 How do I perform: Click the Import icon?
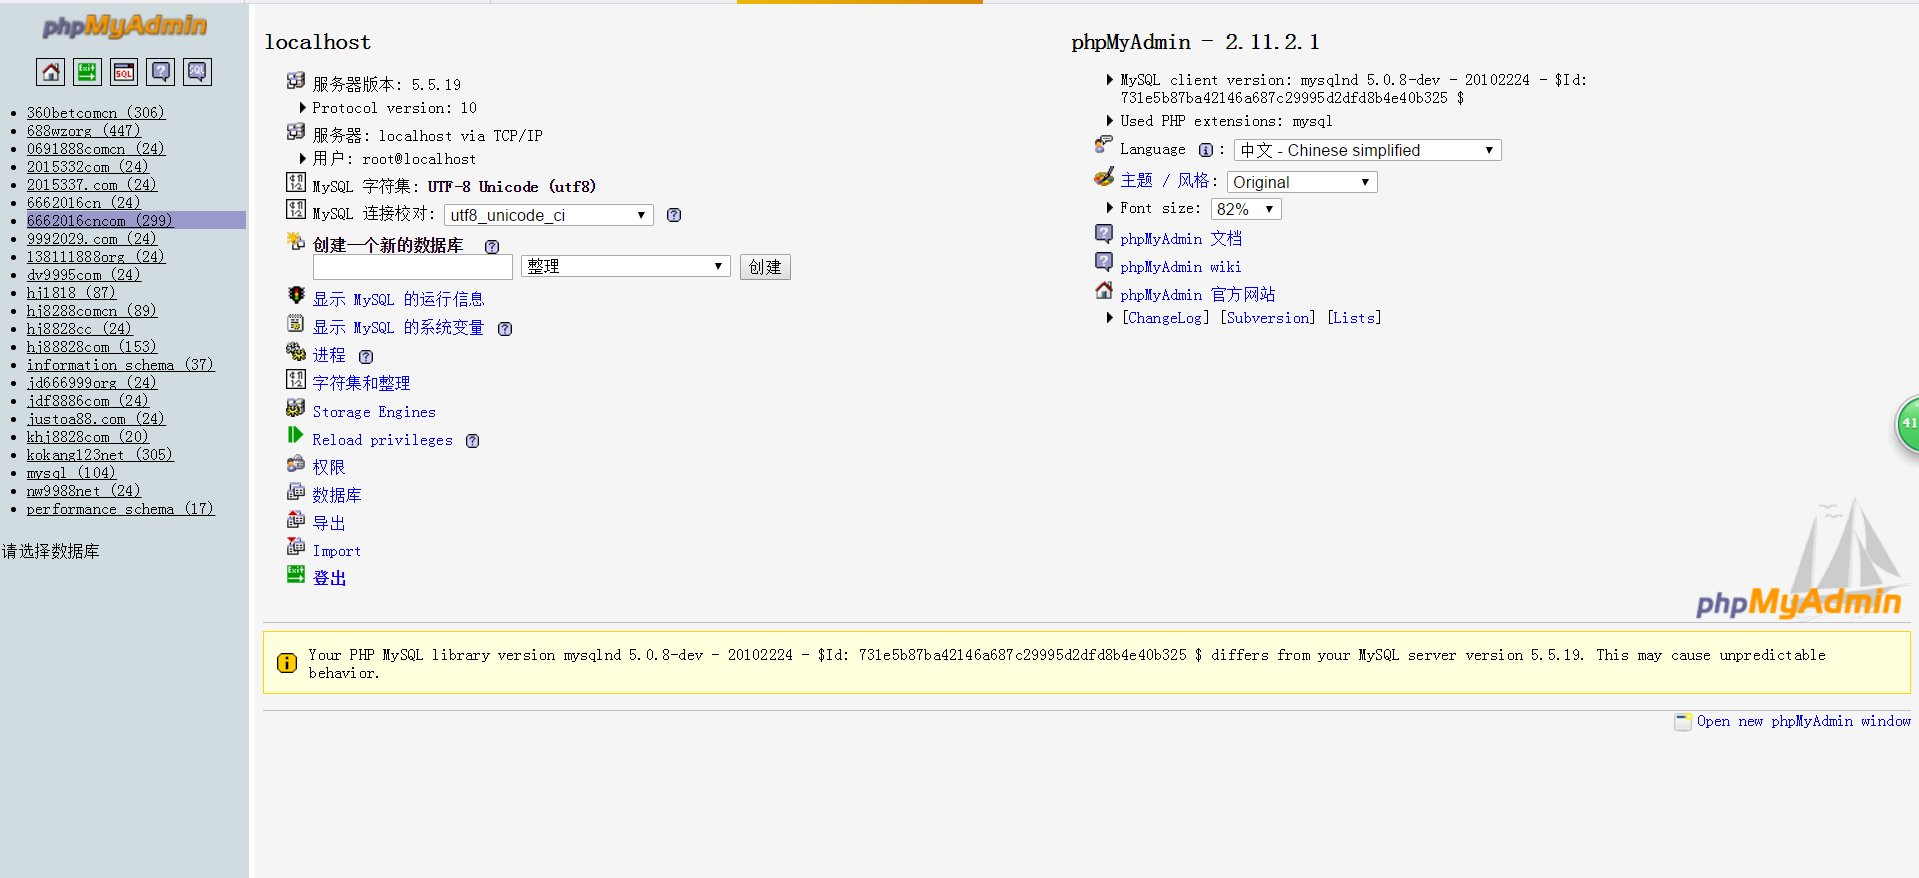(x=296, y=546)
